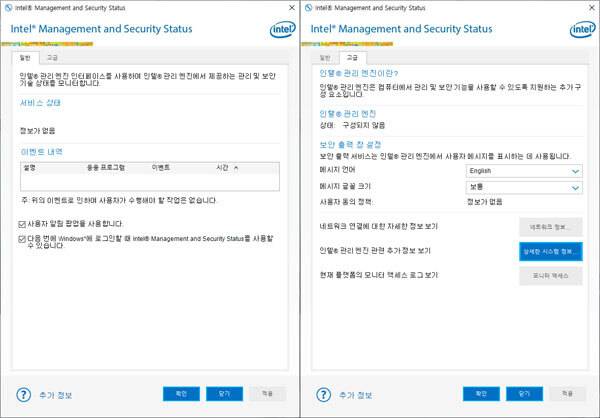Click the sort arrow in the 시간 column
The image size is (600, 418).
point(236,168)
